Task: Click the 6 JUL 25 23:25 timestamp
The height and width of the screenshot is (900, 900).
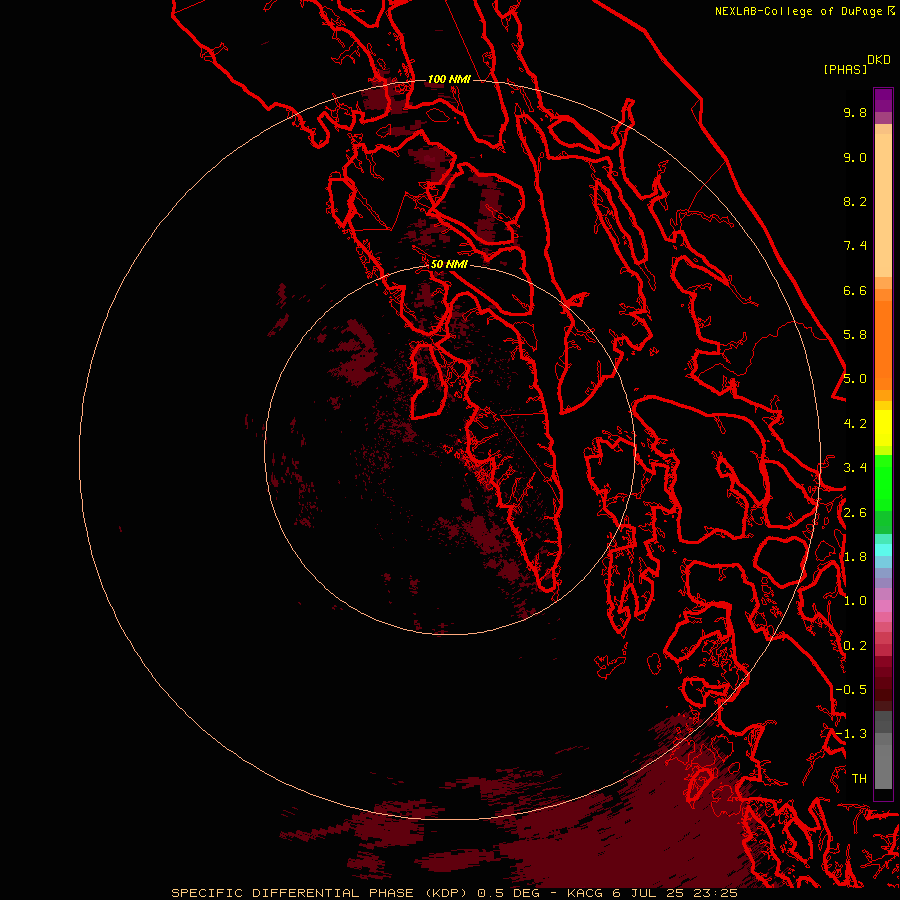Action: click(675, 893)
